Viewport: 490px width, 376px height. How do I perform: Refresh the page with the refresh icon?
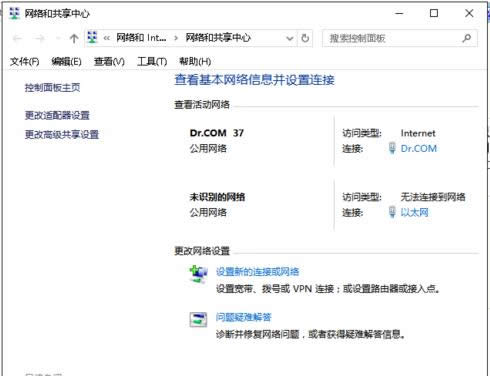pyautogui.click(x=305, y=38)
